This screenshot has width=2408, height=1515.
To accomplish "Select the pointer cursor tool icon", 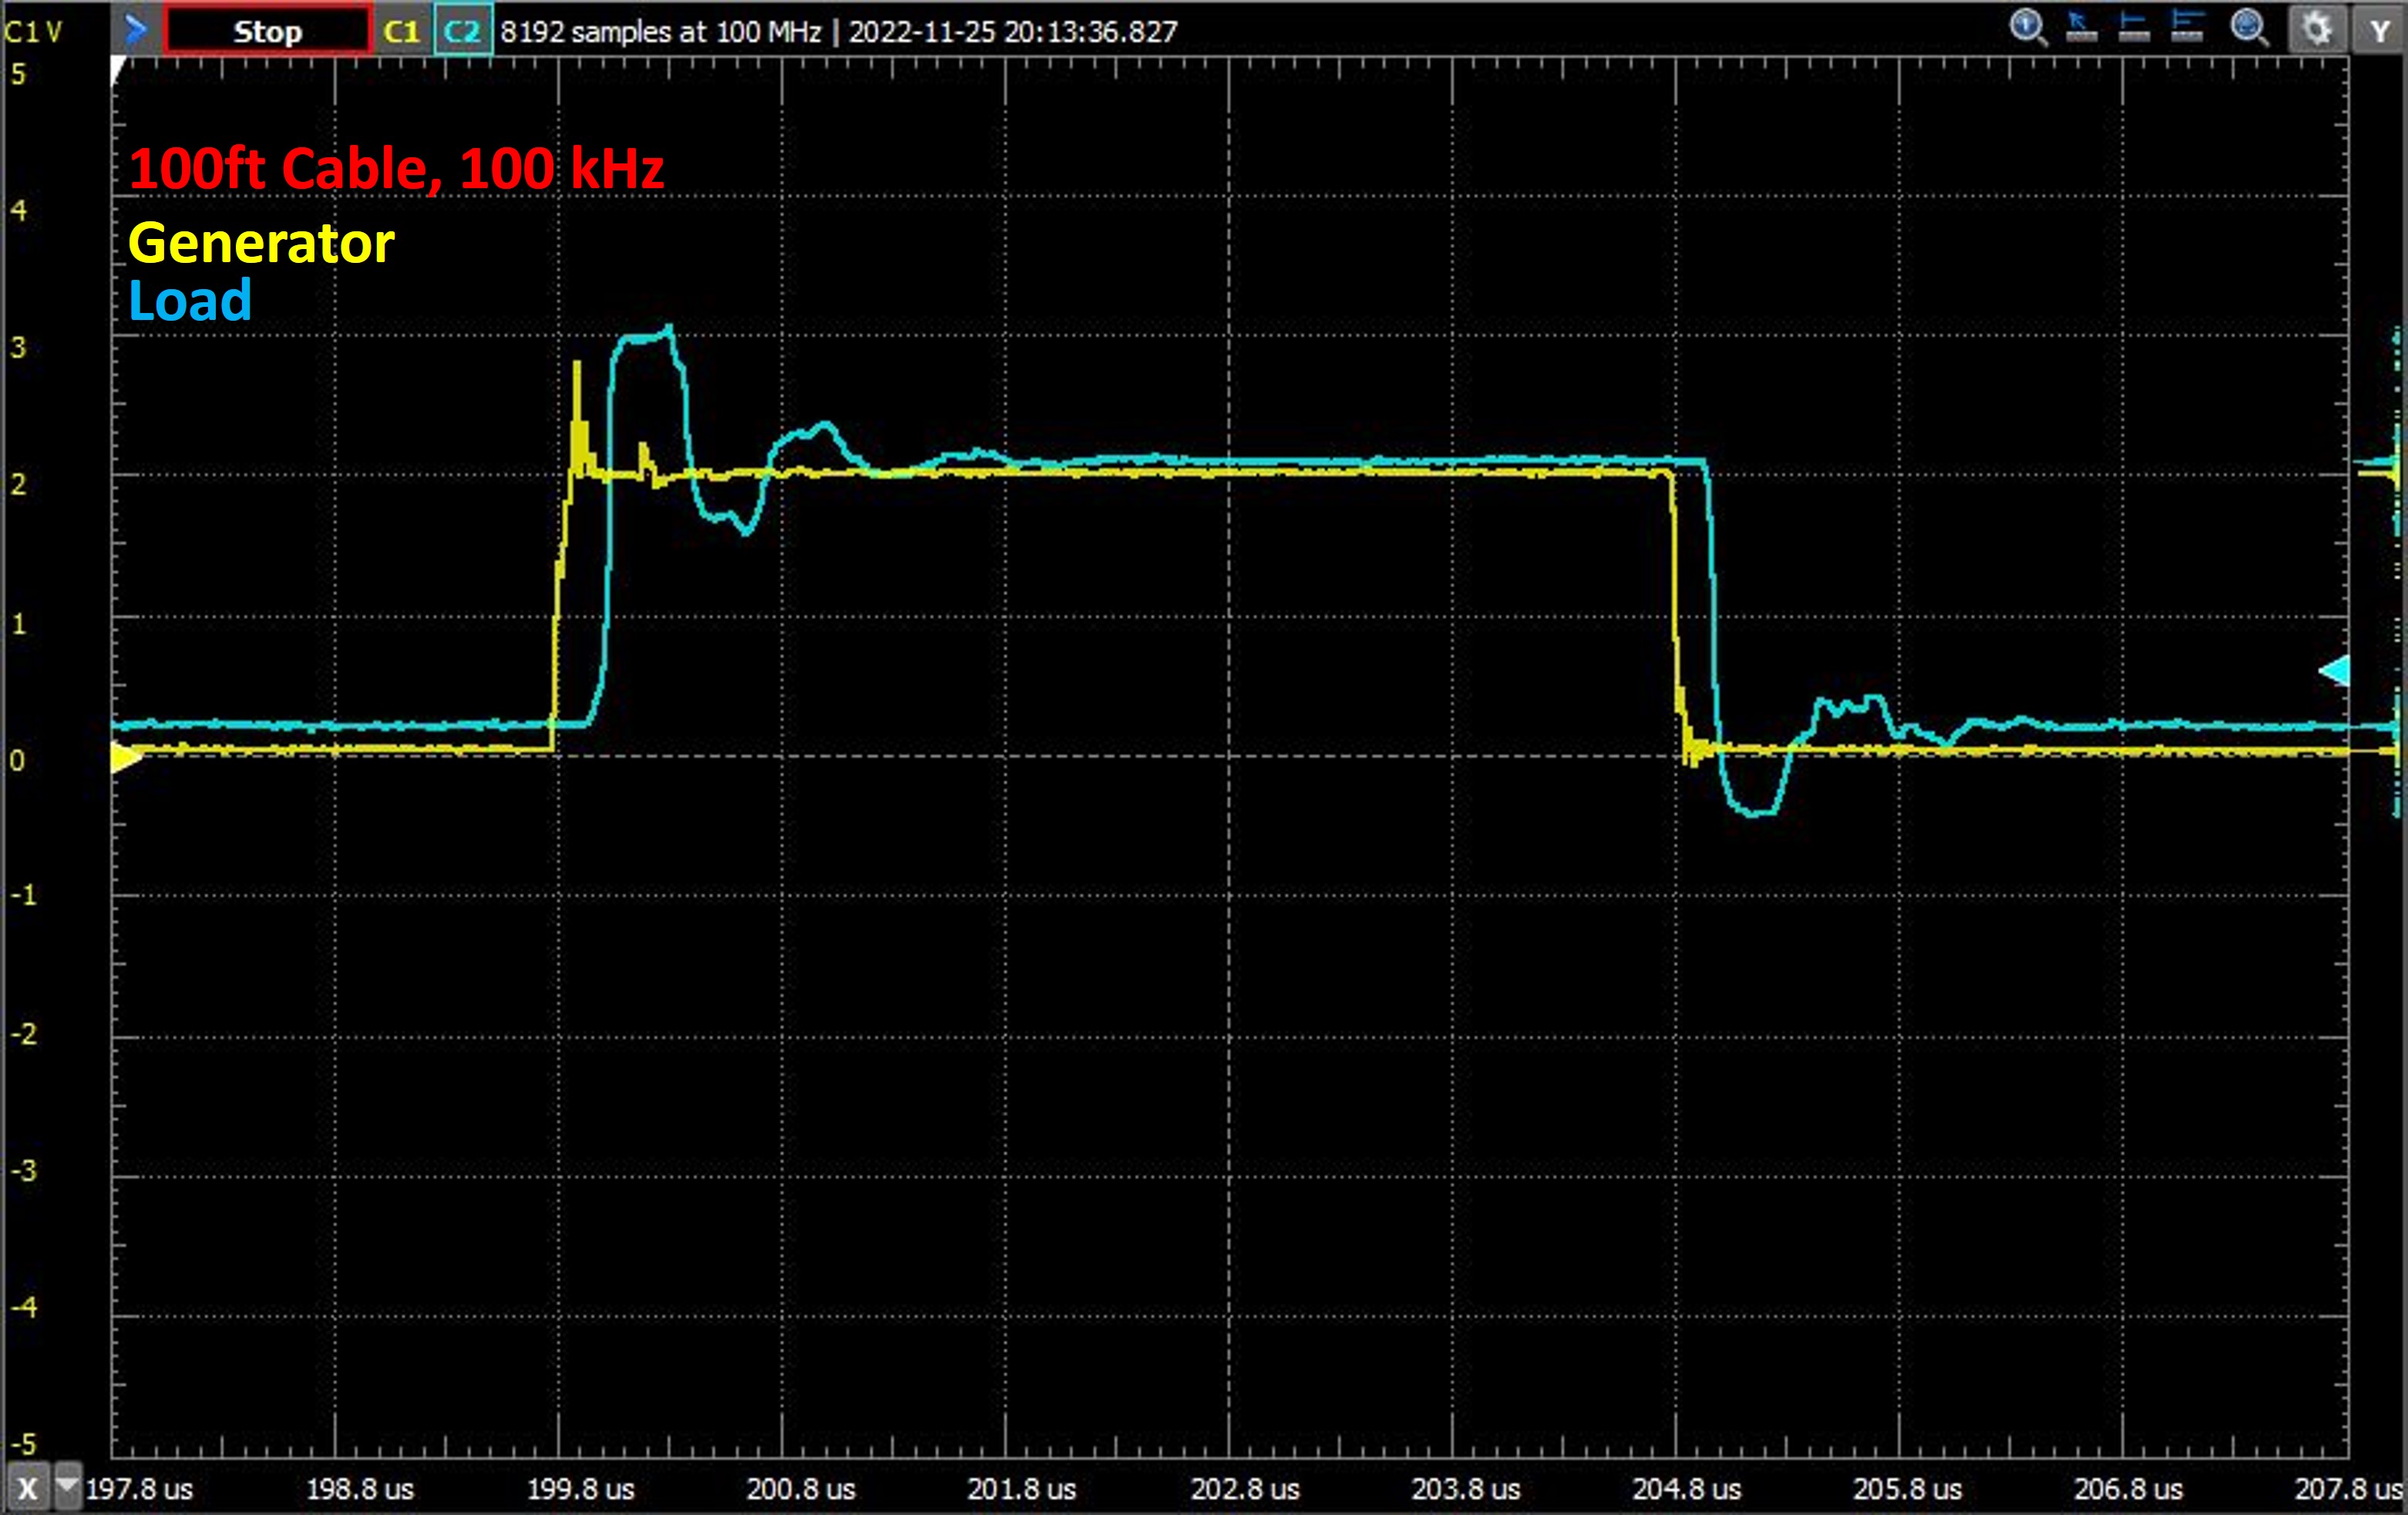I will coord(2082,28).
